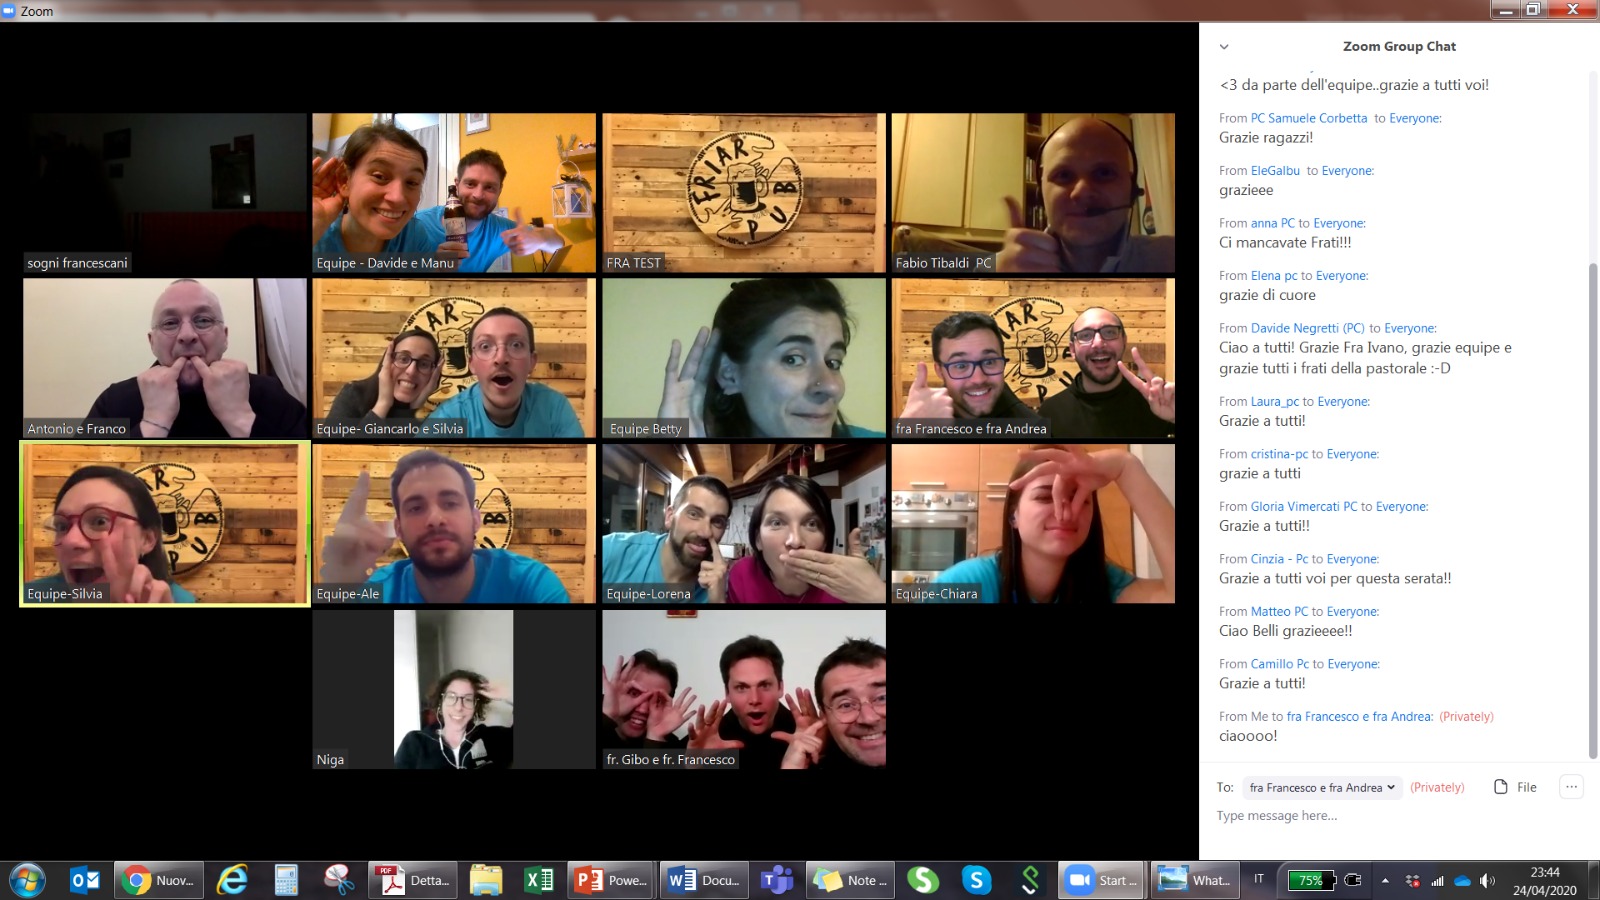1600x900 pixels.
Task: Click sender name 'Cinzia - Pc' in chat
Action: click(1279, 559)
